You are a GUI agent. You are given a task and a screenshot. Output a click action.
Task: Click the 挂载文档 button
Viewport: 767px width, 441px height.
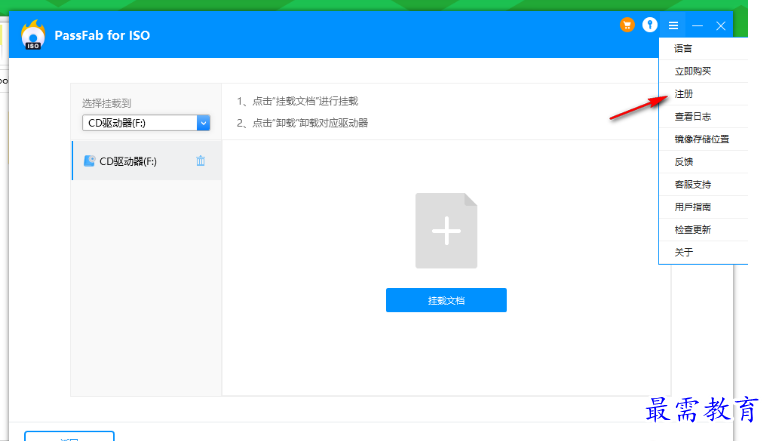click(x=446, y=300)
